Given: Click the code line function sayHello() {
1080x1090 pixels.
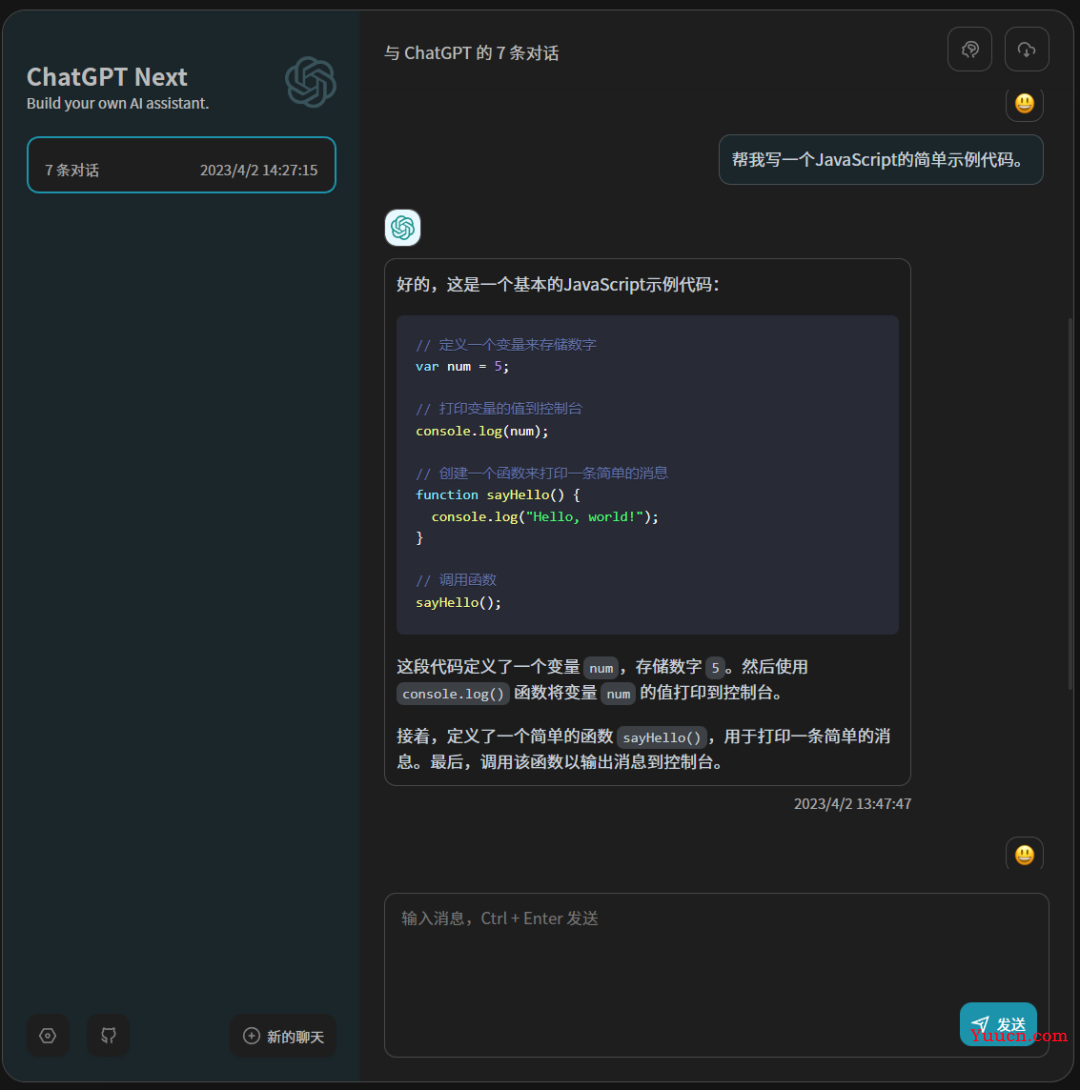Looking at the screenshot, I should pyautogui.click(x=498, y=495).
